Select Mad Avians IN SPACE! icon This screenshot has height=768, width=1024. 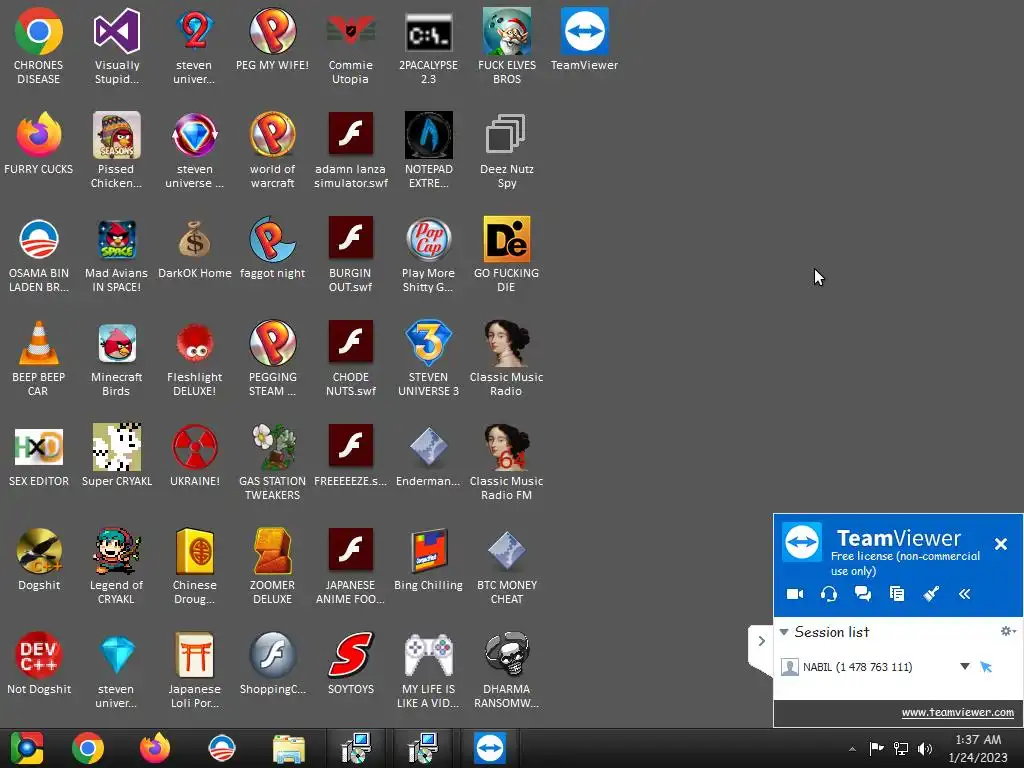116,255
